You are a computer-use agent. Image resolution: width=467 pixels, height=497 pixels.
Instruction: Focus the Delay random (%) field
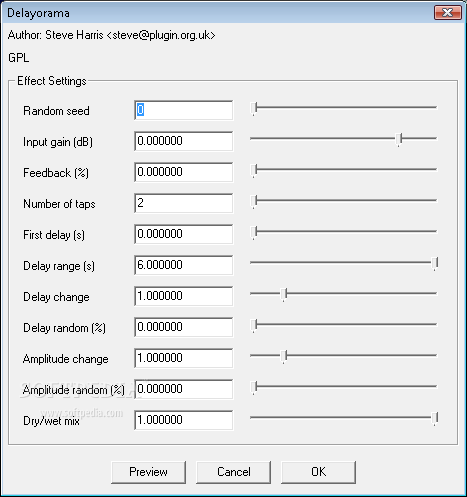click(184, 327)
